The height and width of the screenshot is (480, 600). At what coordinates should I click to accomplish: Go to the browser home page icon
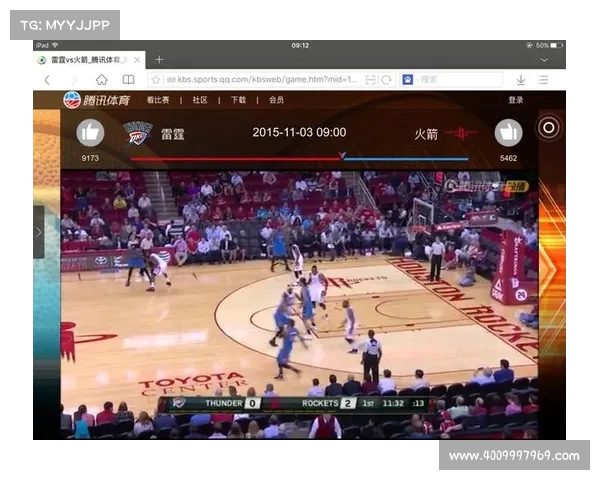point(101,79)
